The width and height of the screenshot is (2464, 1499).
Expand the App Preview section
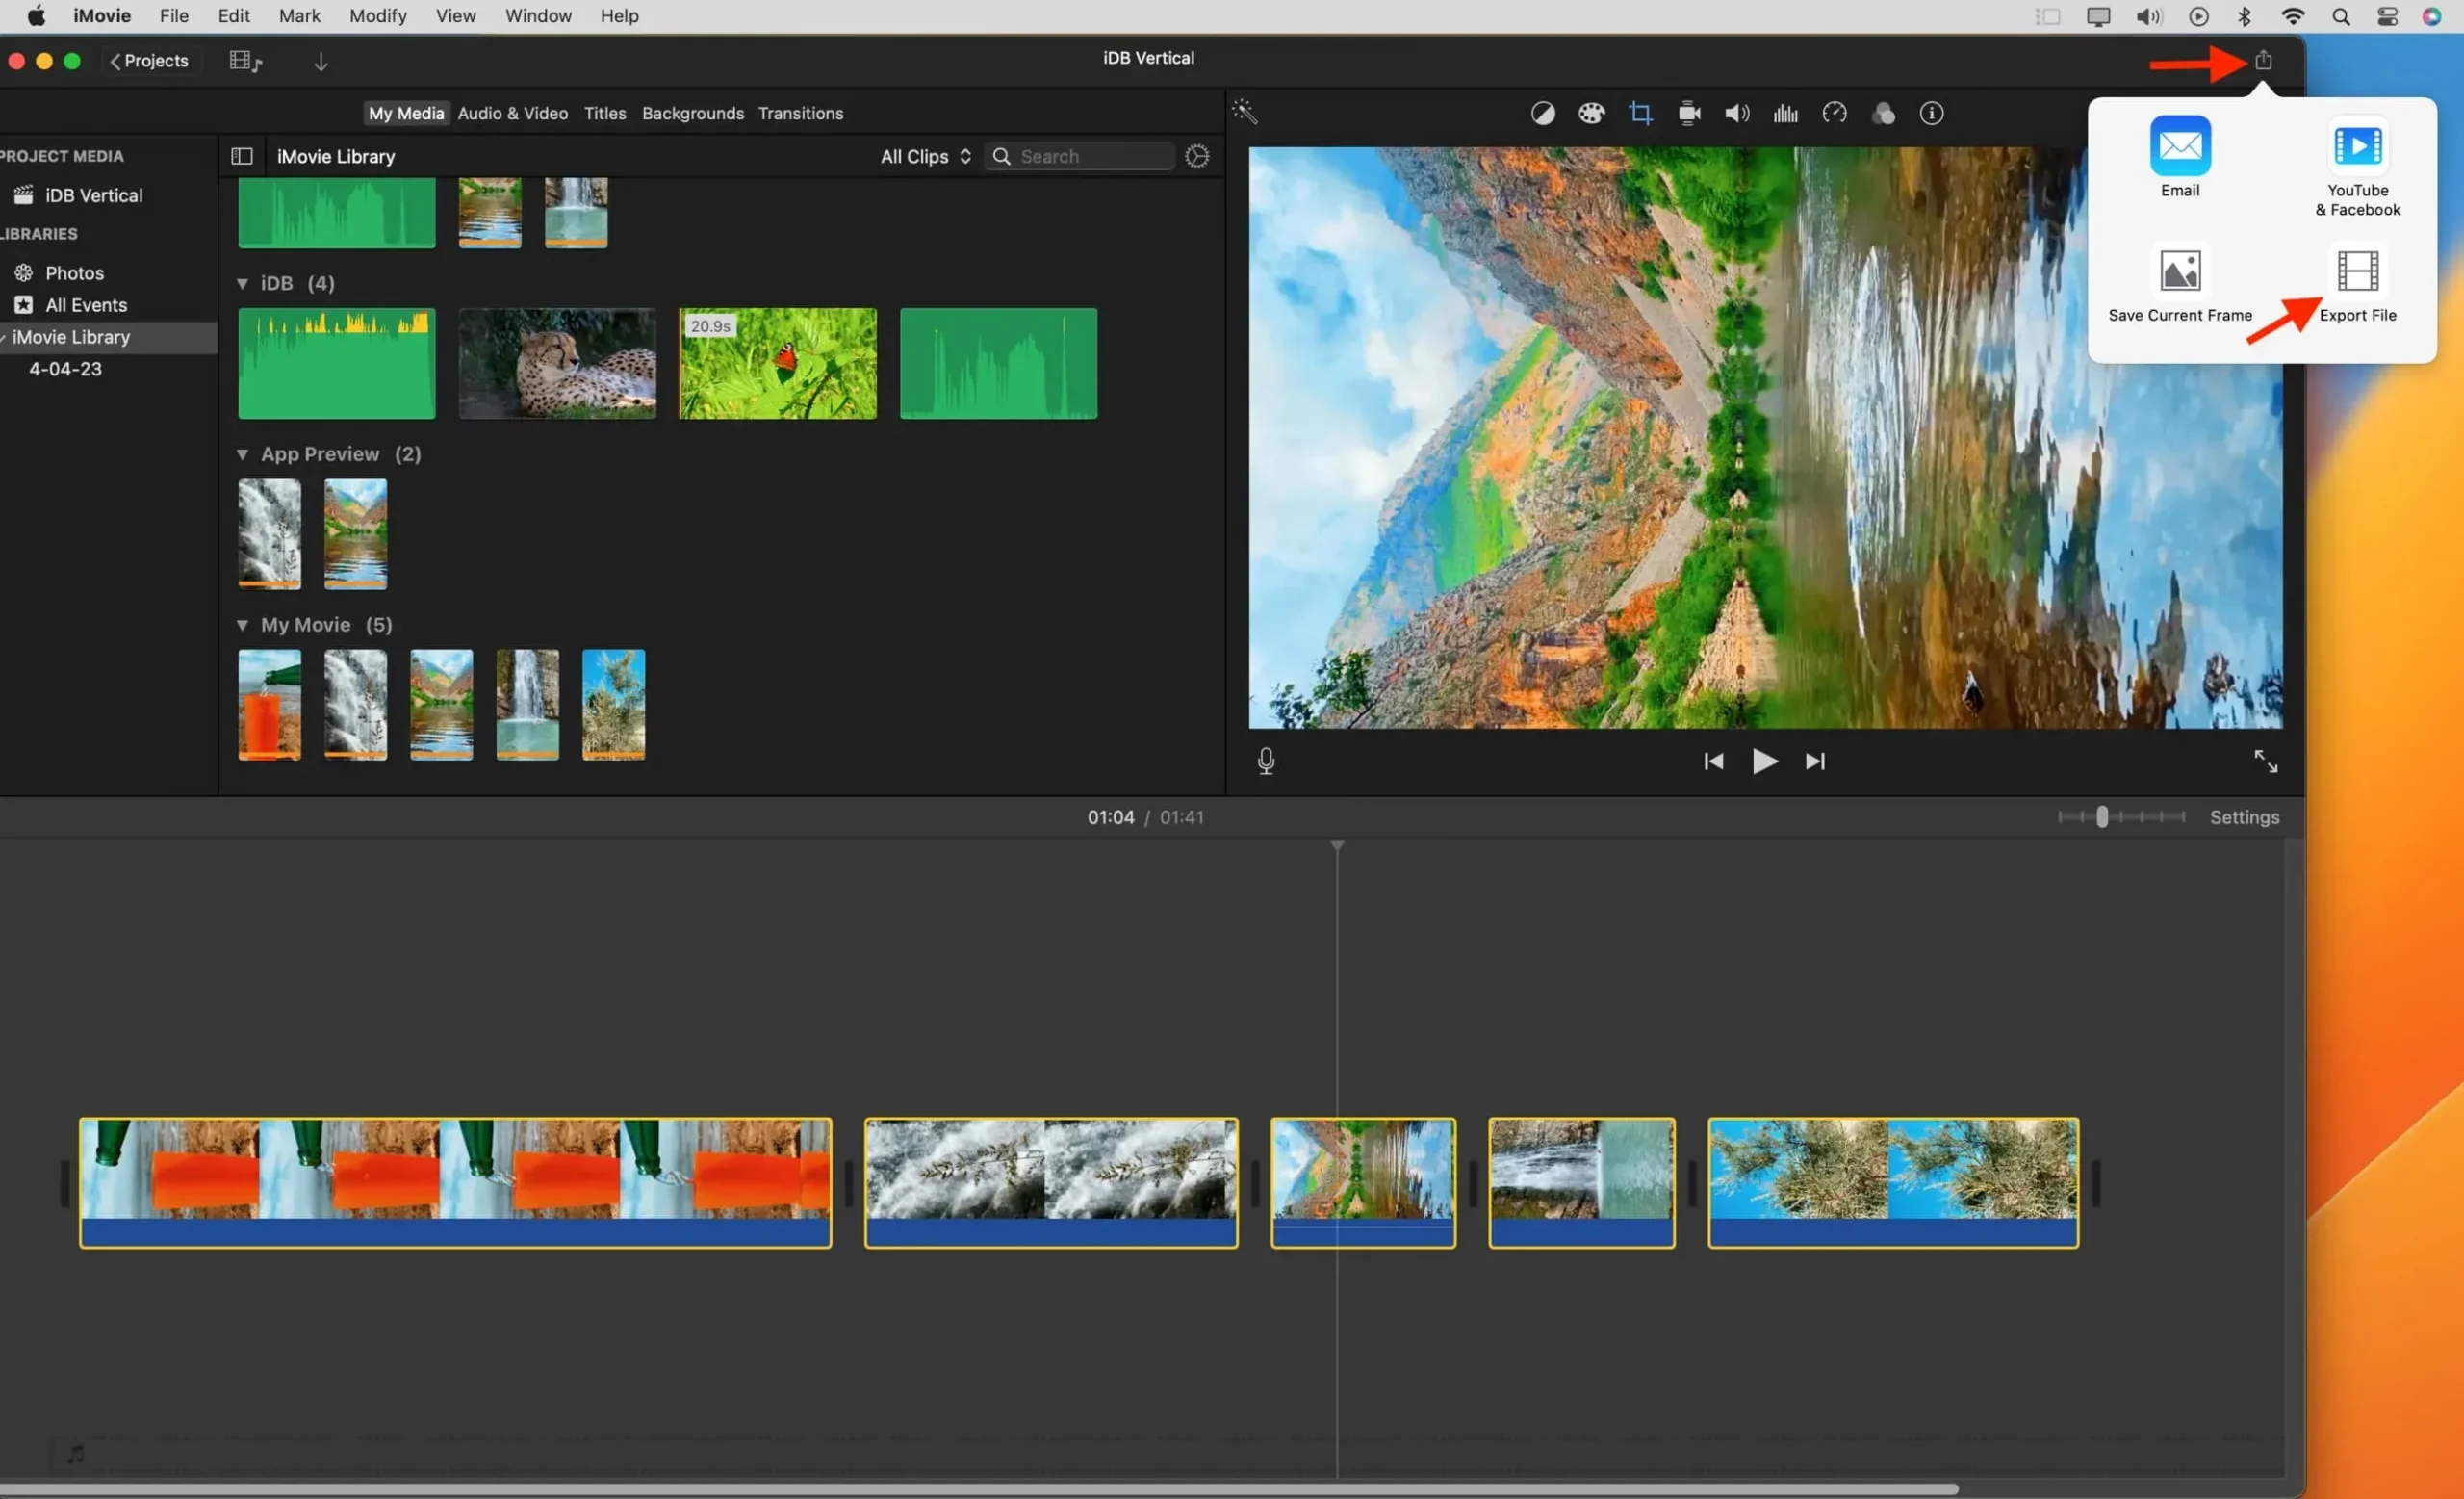coord(242,452)
